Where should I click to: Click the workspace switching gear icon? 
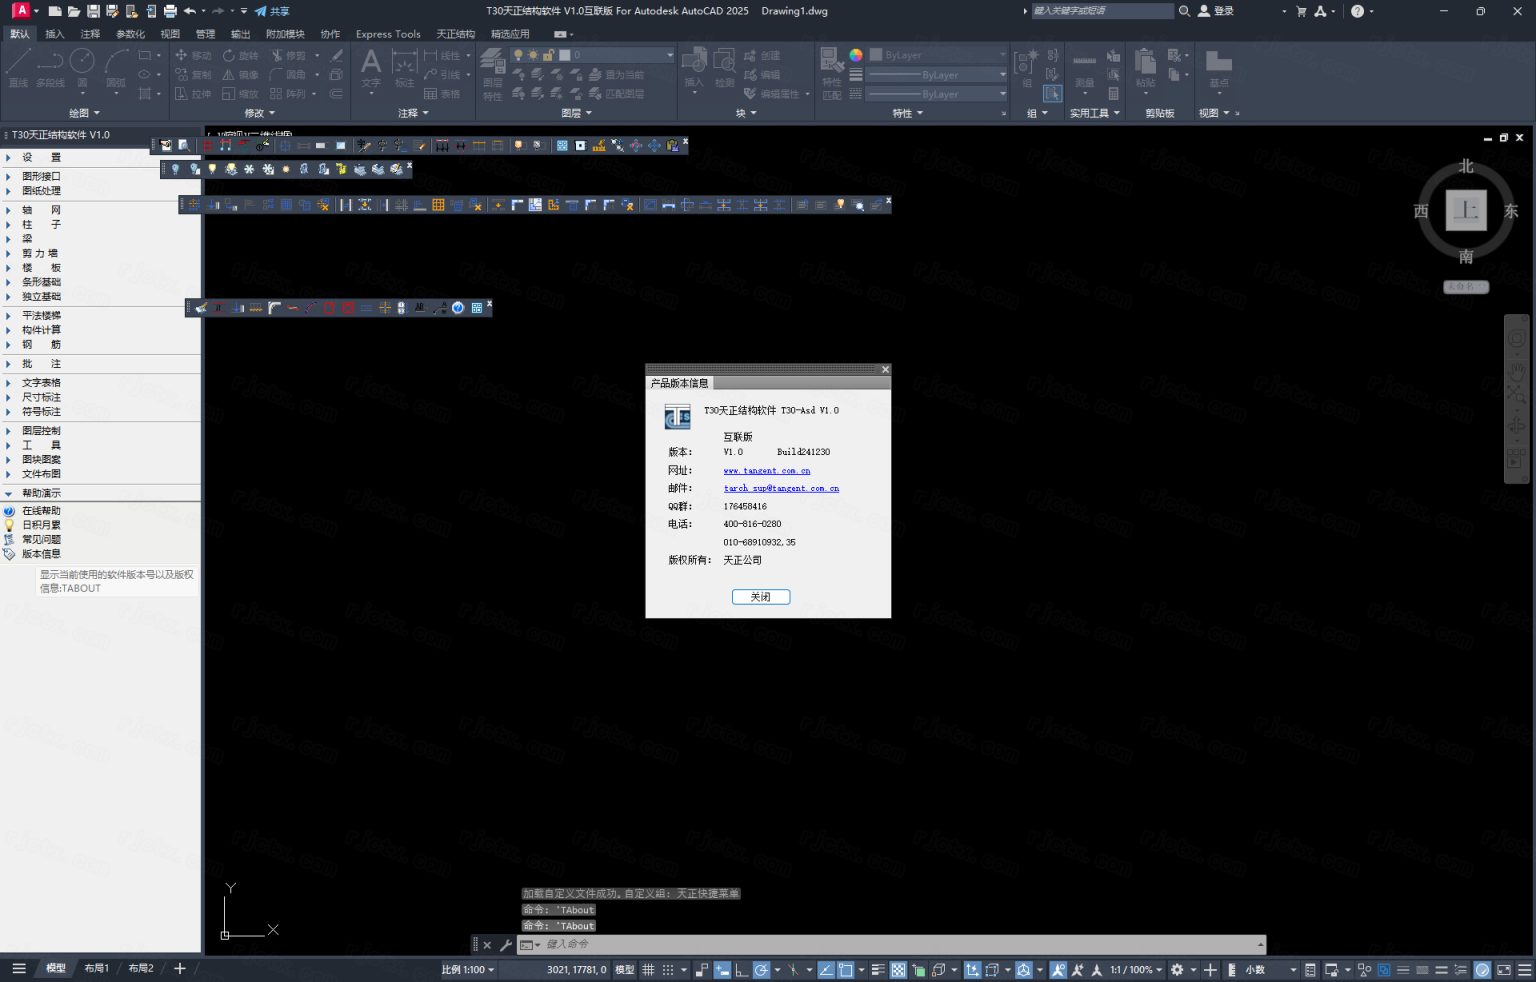pyautogui.click(x=1177, y=970)
